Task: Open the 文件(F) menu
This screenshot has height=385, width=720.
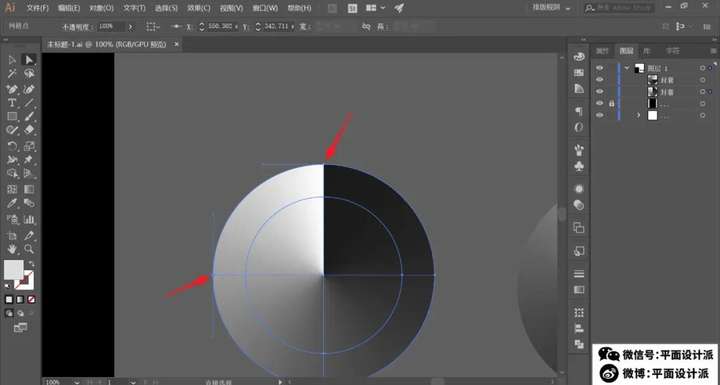Action: point(38,8)
